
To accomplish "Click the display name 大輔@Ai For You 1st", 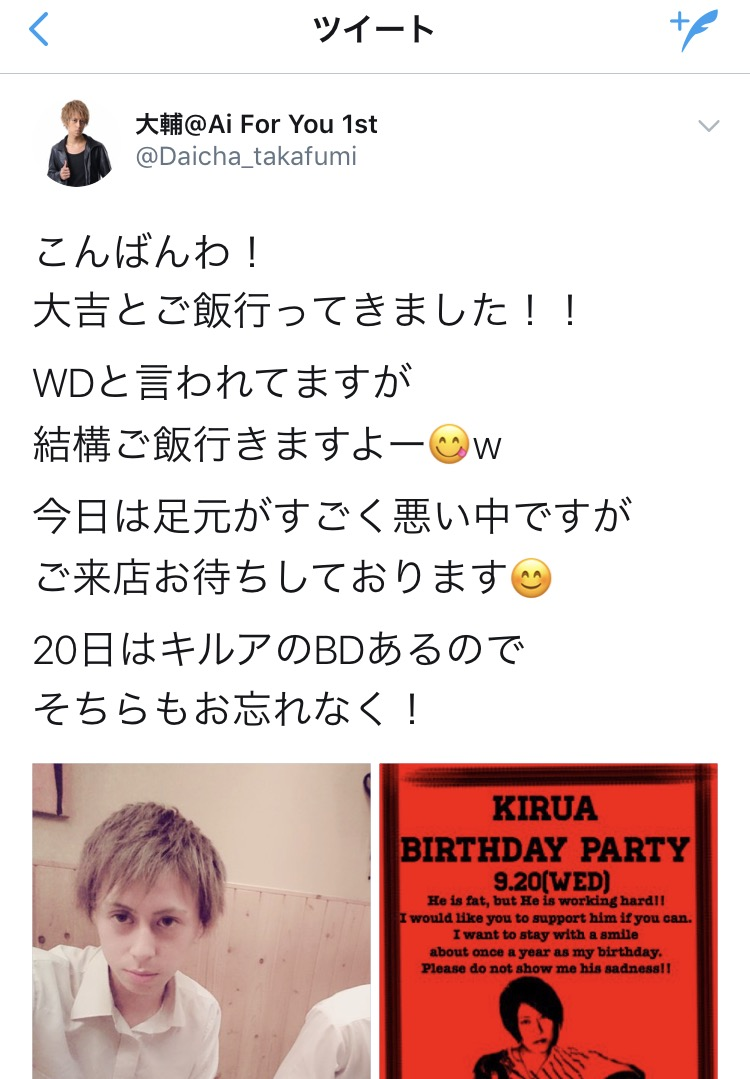I will coord(256,125).
